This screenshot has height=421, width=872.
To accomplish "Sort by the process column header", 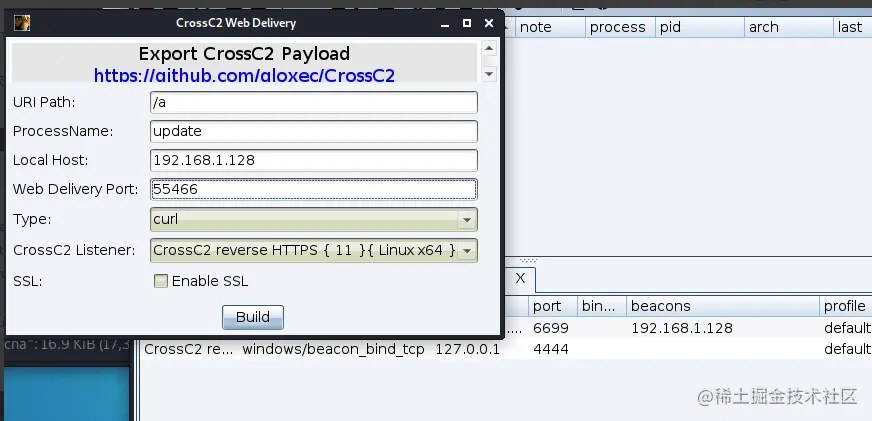I will (x=620, y=27).
